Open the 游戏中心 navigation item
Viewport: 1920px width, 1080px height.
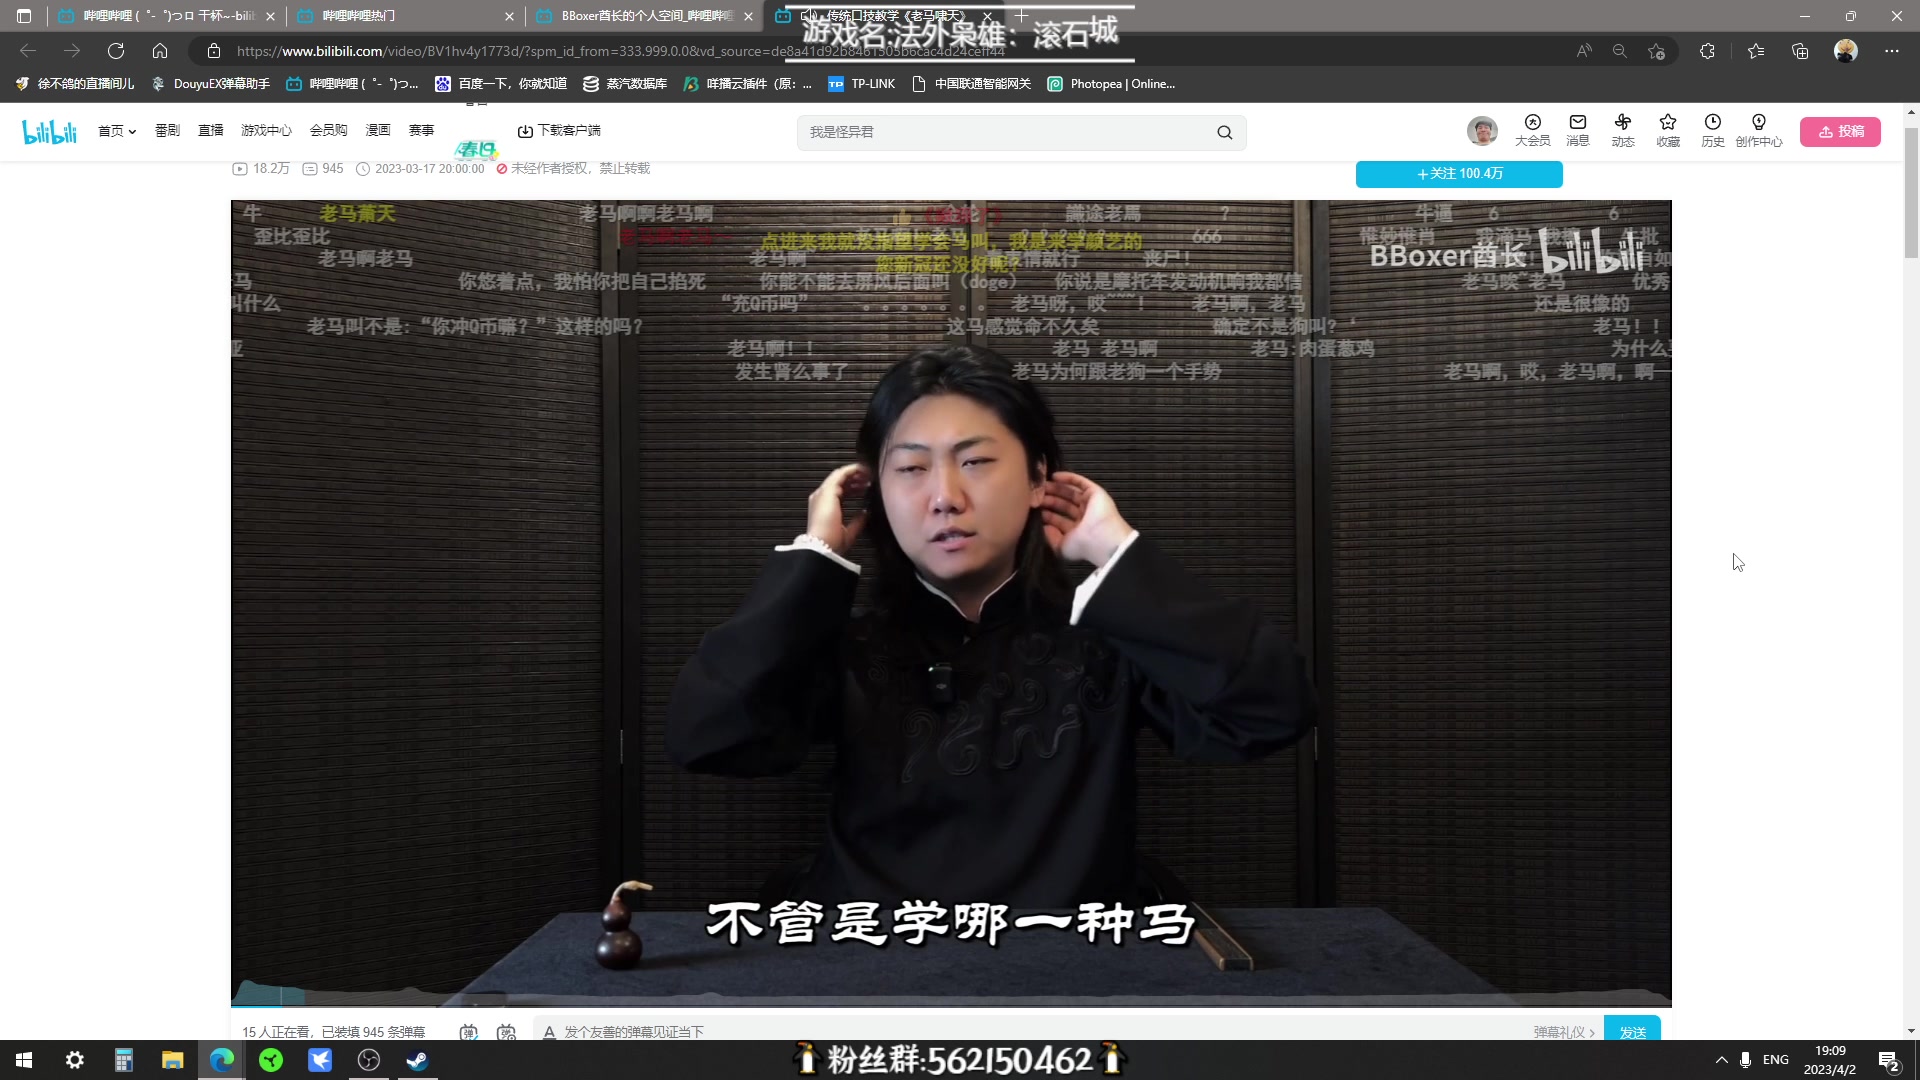point(266,131)
